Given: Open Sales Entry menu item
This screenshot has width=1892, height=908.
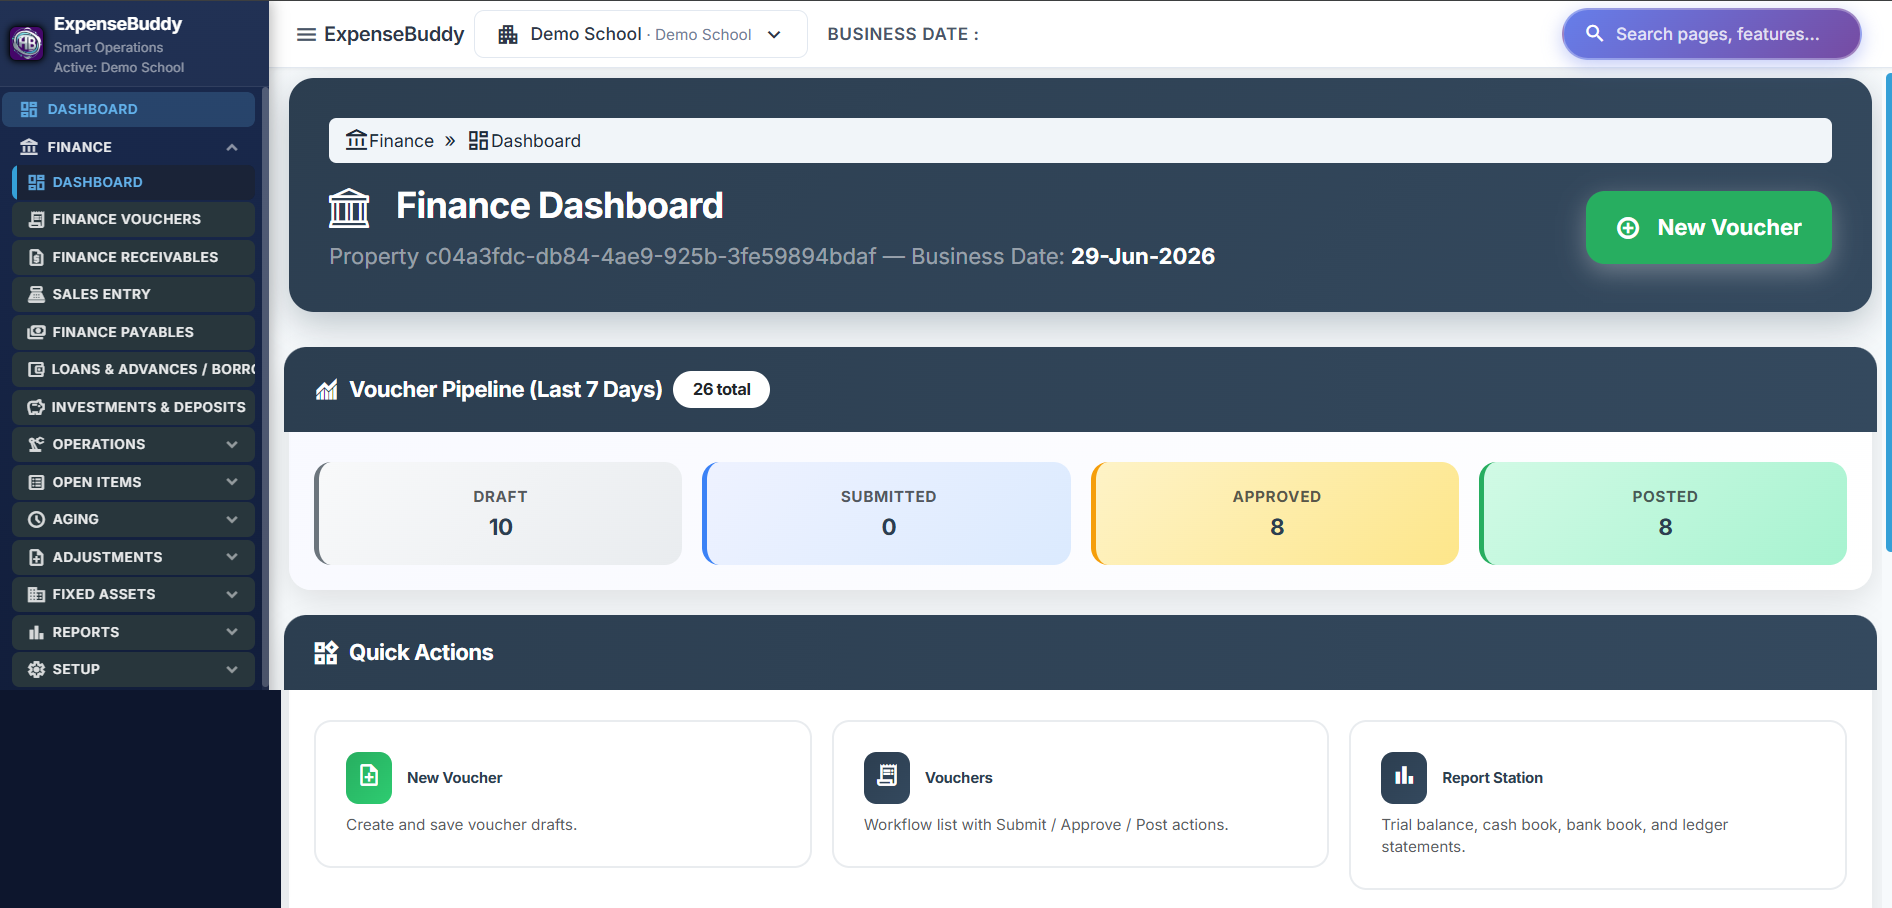Looking at the screenshot, I should click(x=134, y=294).
